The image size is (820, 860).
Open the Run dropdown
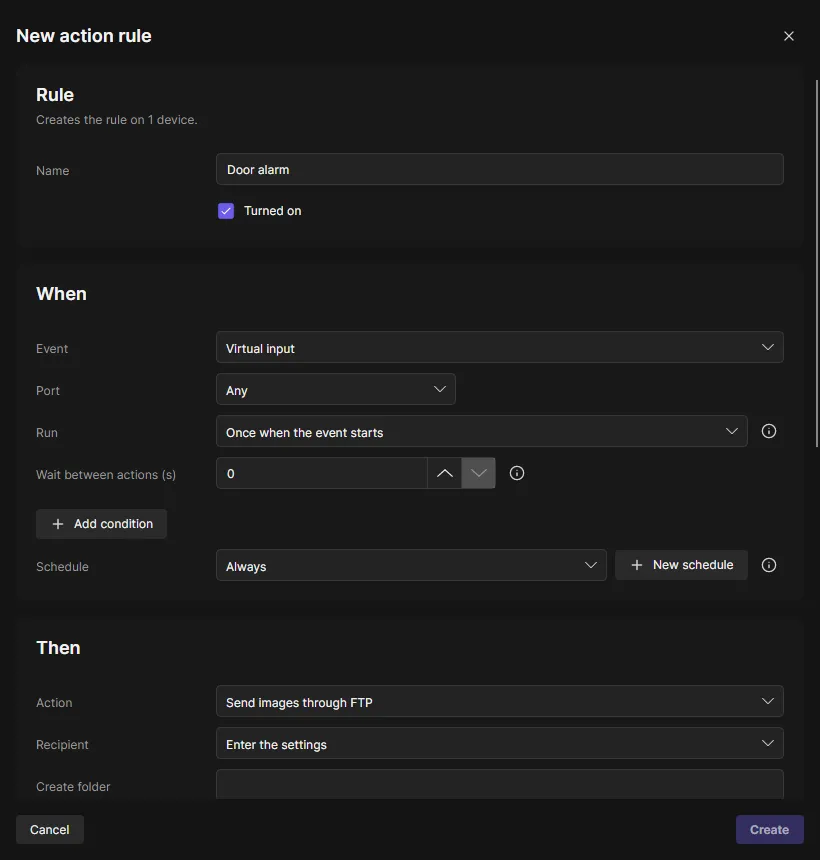(x=482, y=432)
